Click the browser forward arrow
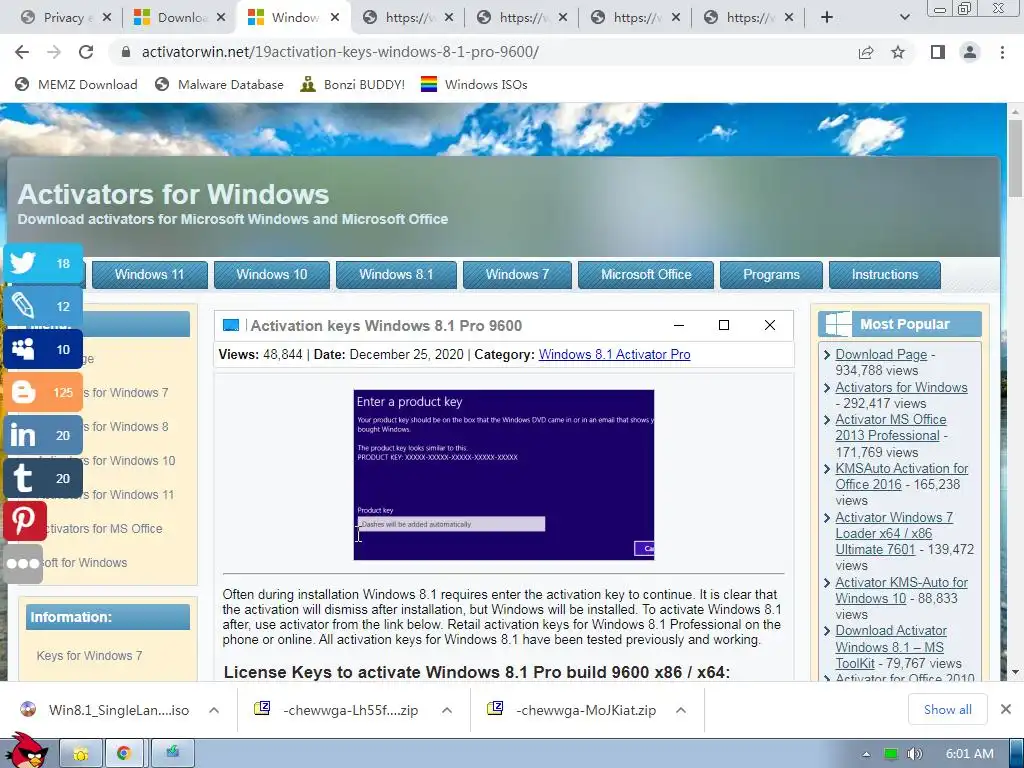 pos(54,52)
